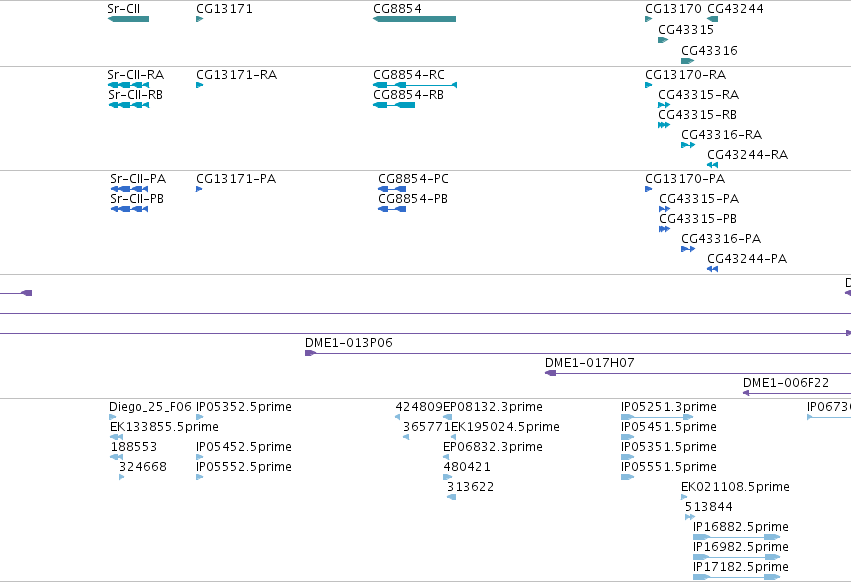Select the CG43315-PB protein label
851x582 pixels.
(698, 219)
